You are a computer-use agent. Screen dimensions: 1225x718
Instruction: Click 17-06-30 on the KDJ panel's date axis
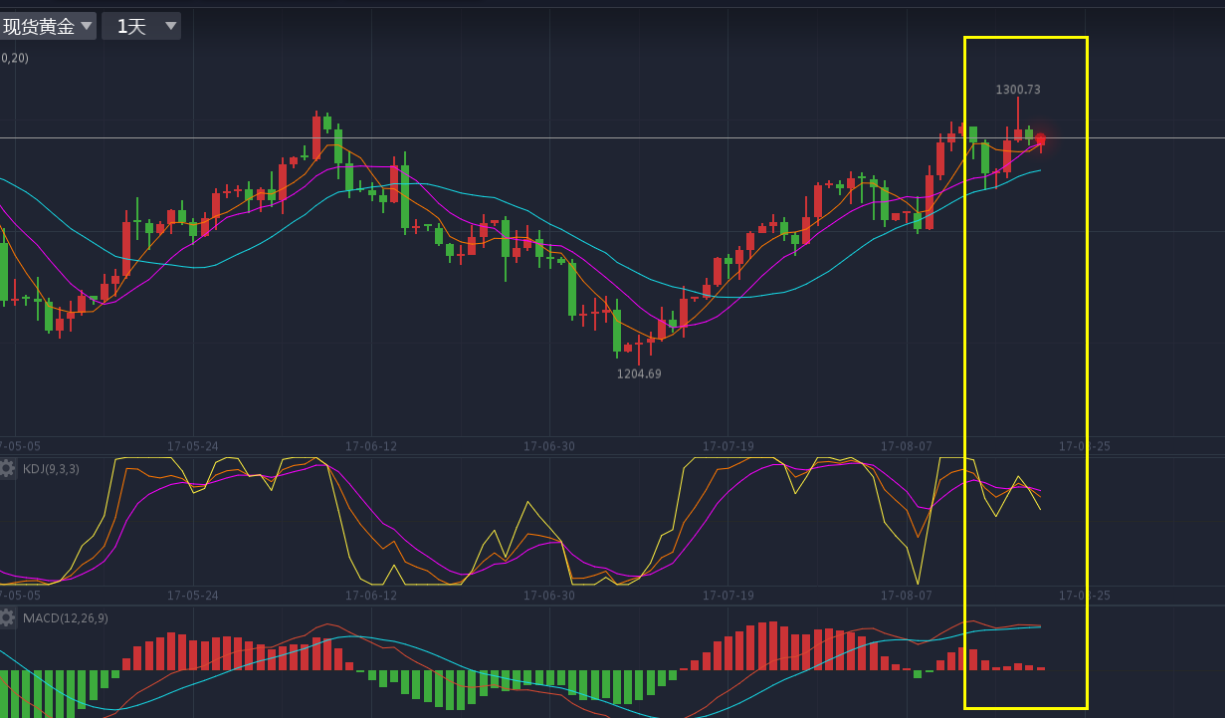[x=549, y=595]
